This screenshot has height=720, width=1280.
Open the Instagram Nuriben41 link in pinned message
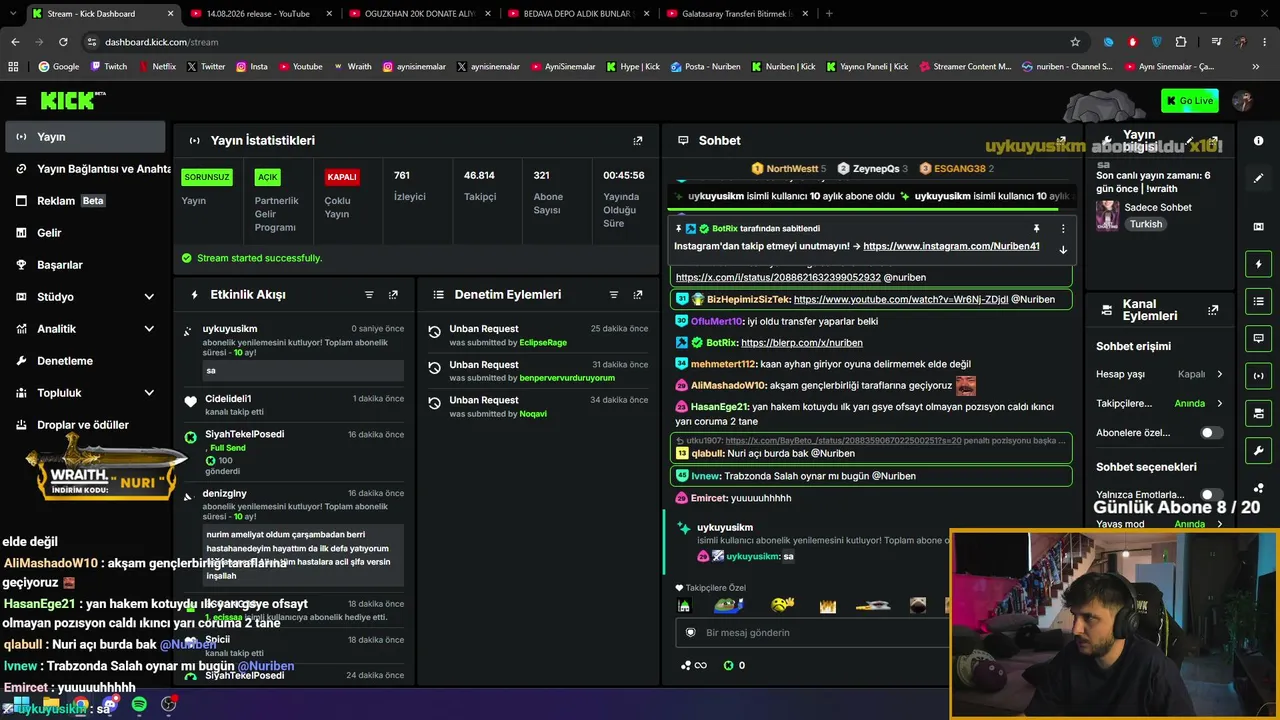click(951, 246)
